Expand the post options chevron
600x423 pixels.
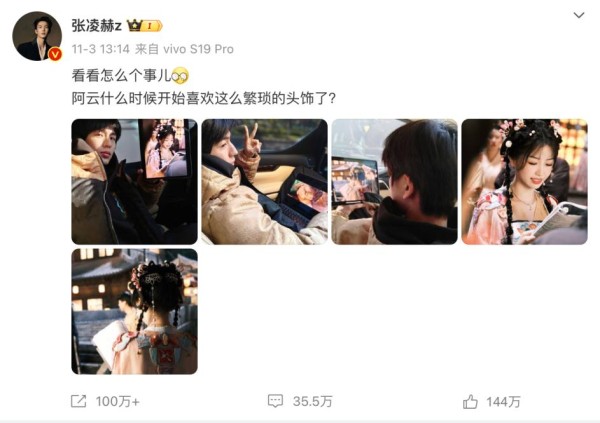579,15
